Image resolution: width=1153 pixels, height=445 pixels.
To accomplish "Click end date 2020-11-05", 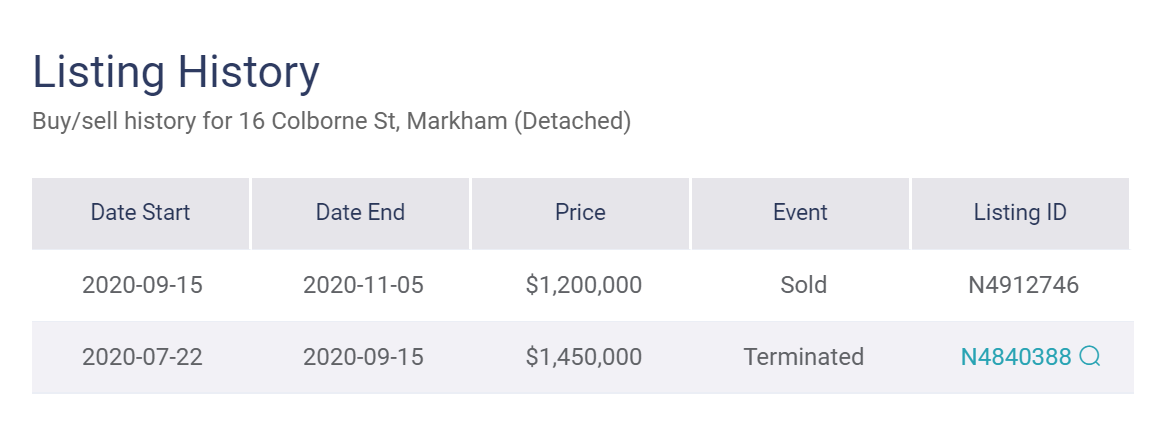I will point(363,285).
